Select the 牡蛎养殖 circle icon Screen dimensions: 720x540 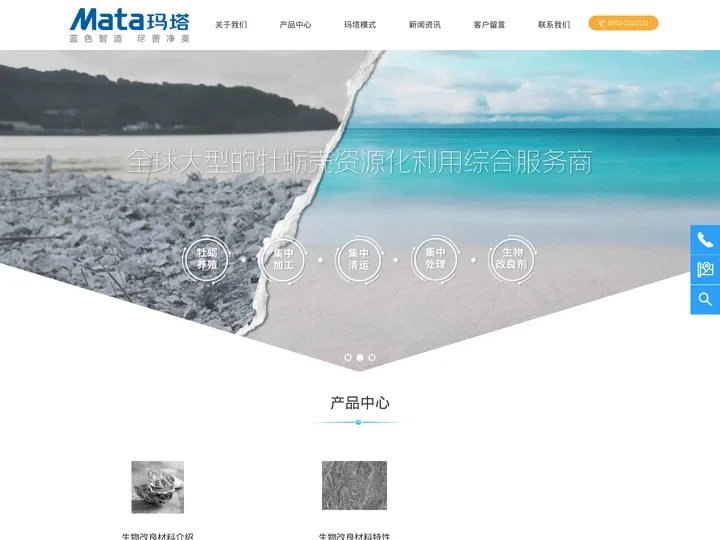point(207,259)
